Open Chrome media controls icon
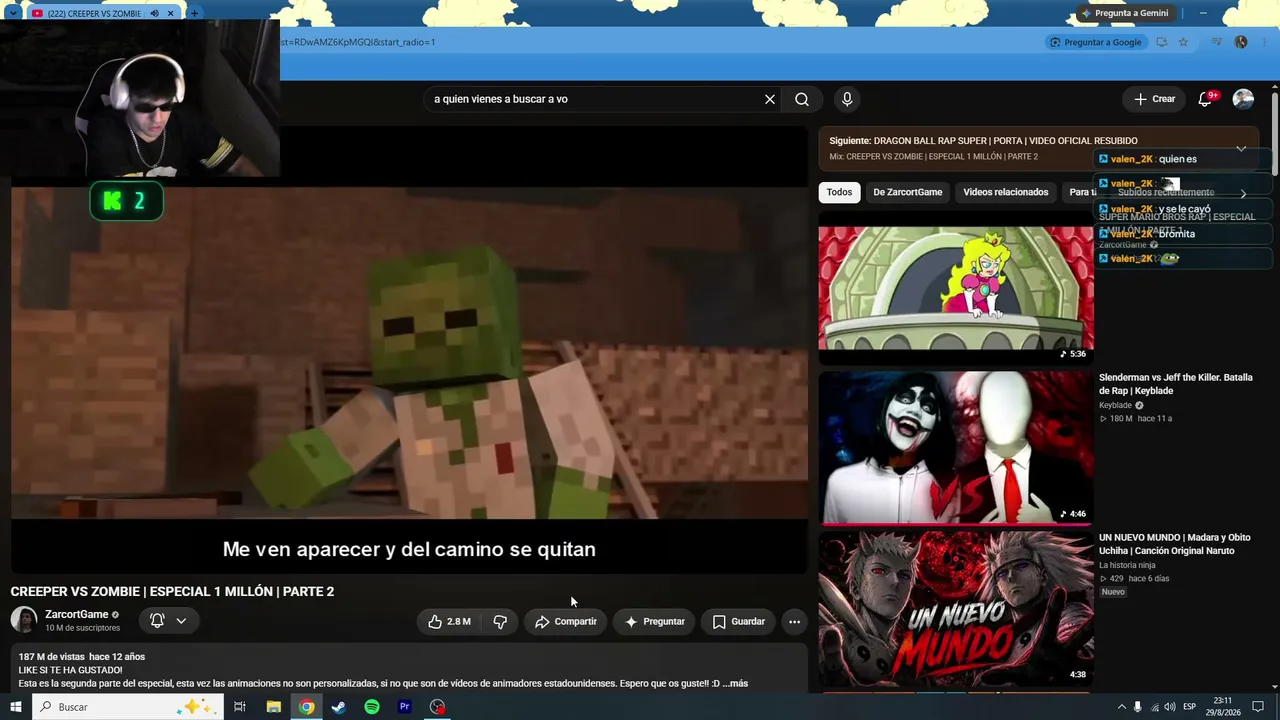This screenshot has height=720, width=1280. (1216, 42)
